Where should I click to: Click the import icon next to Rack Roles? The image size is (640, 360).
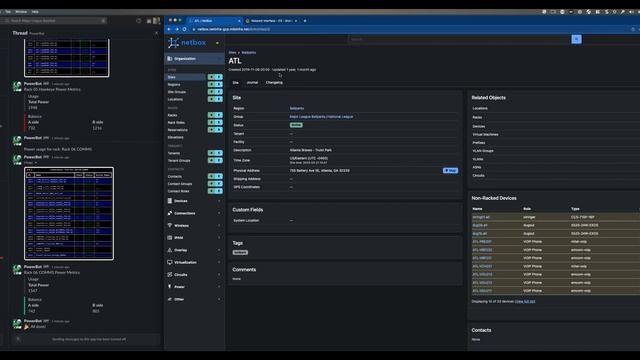(219, 122)
